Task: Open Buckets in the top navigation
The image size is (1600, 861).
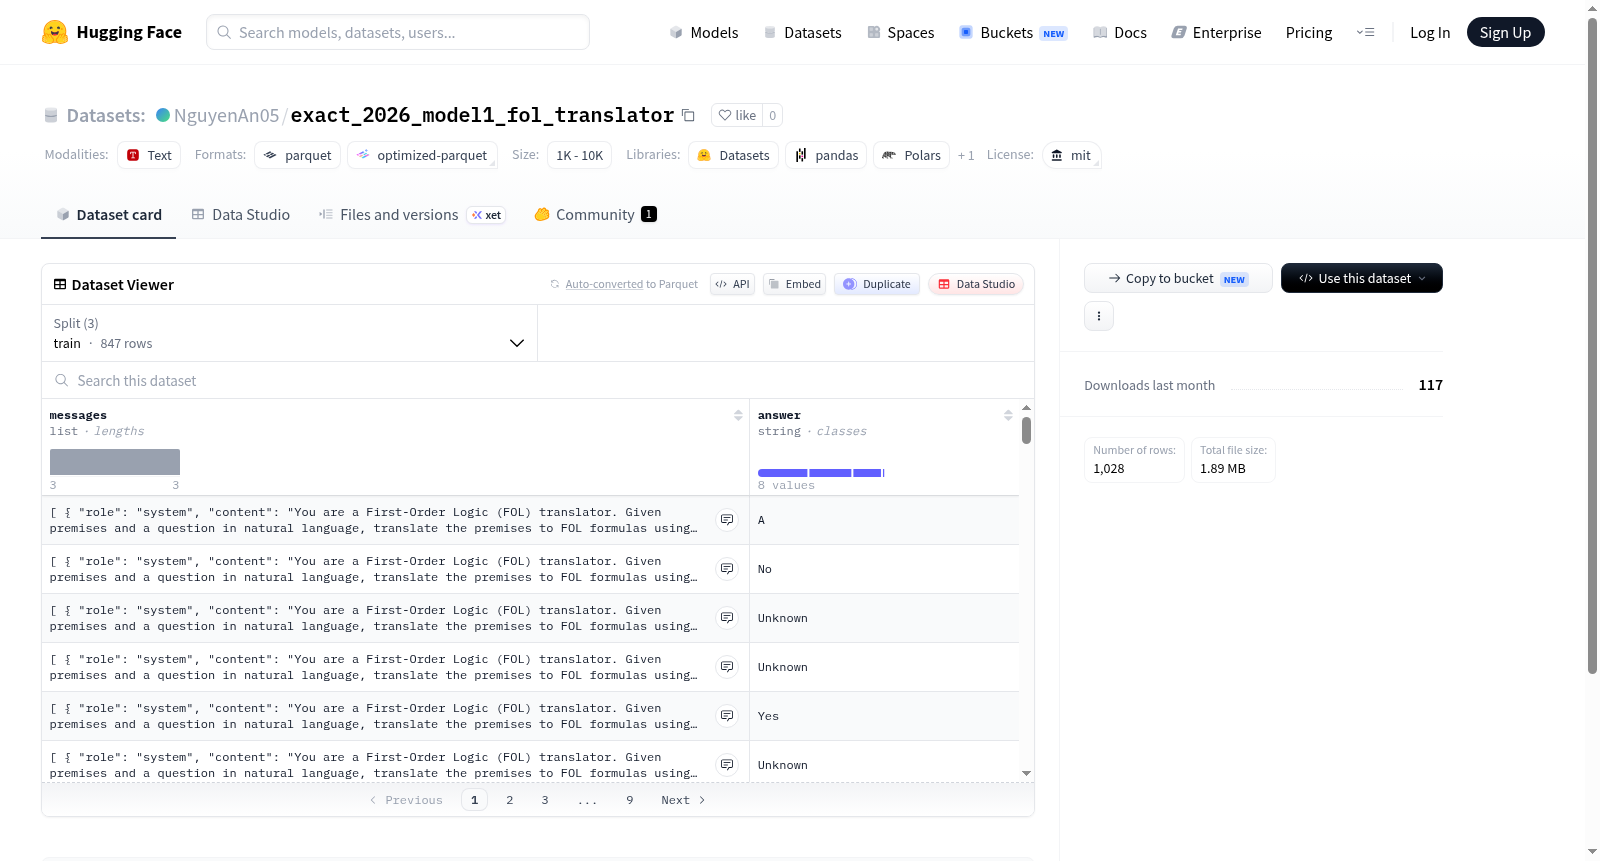Action: (1013, 32)
